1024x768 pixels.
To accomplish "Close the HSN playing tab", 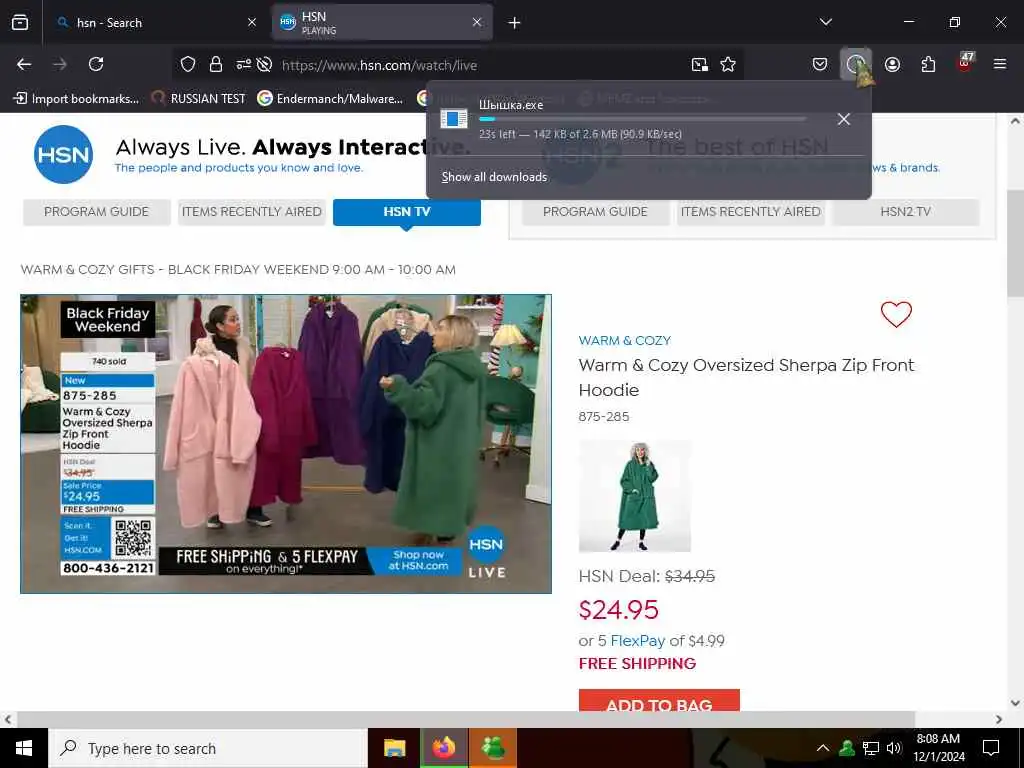I will coord(477,22).
